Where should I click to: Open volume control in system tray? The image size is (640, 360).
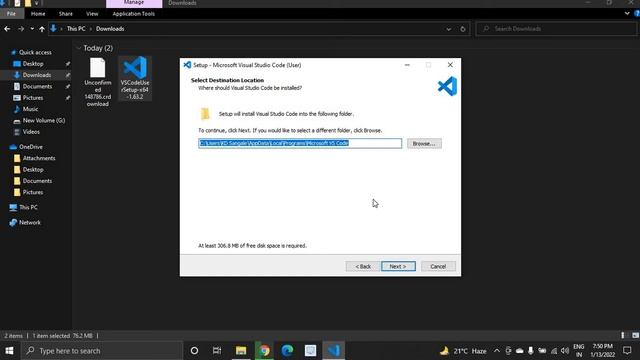pyautogui.click(x=565, y=351)
